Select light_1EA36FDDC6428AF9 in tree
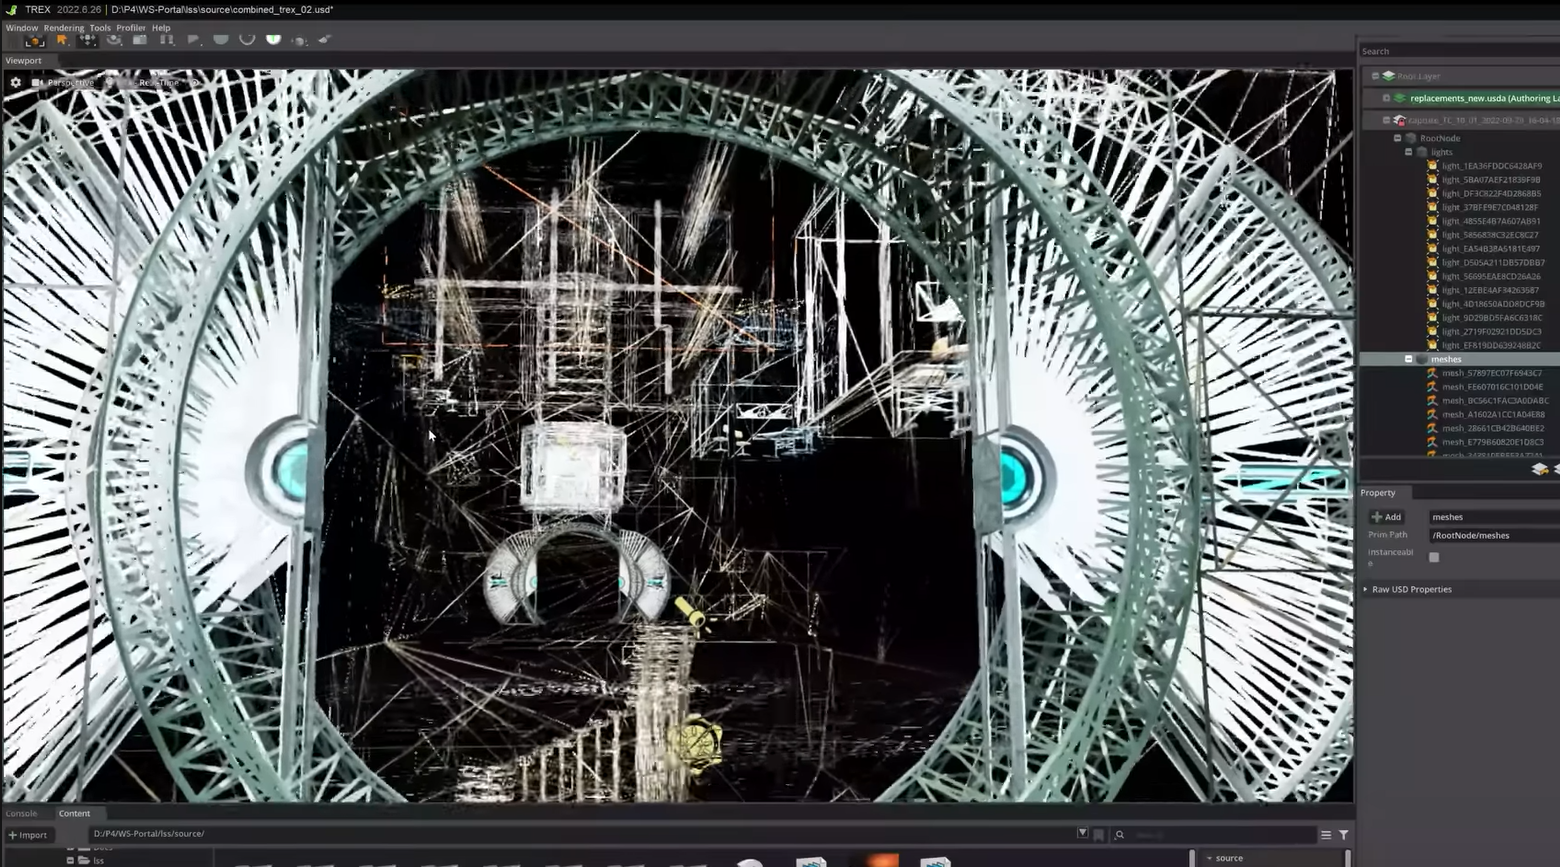Image resolution: width=1560 pixels, height=867 pixels. click(1491, 166)
